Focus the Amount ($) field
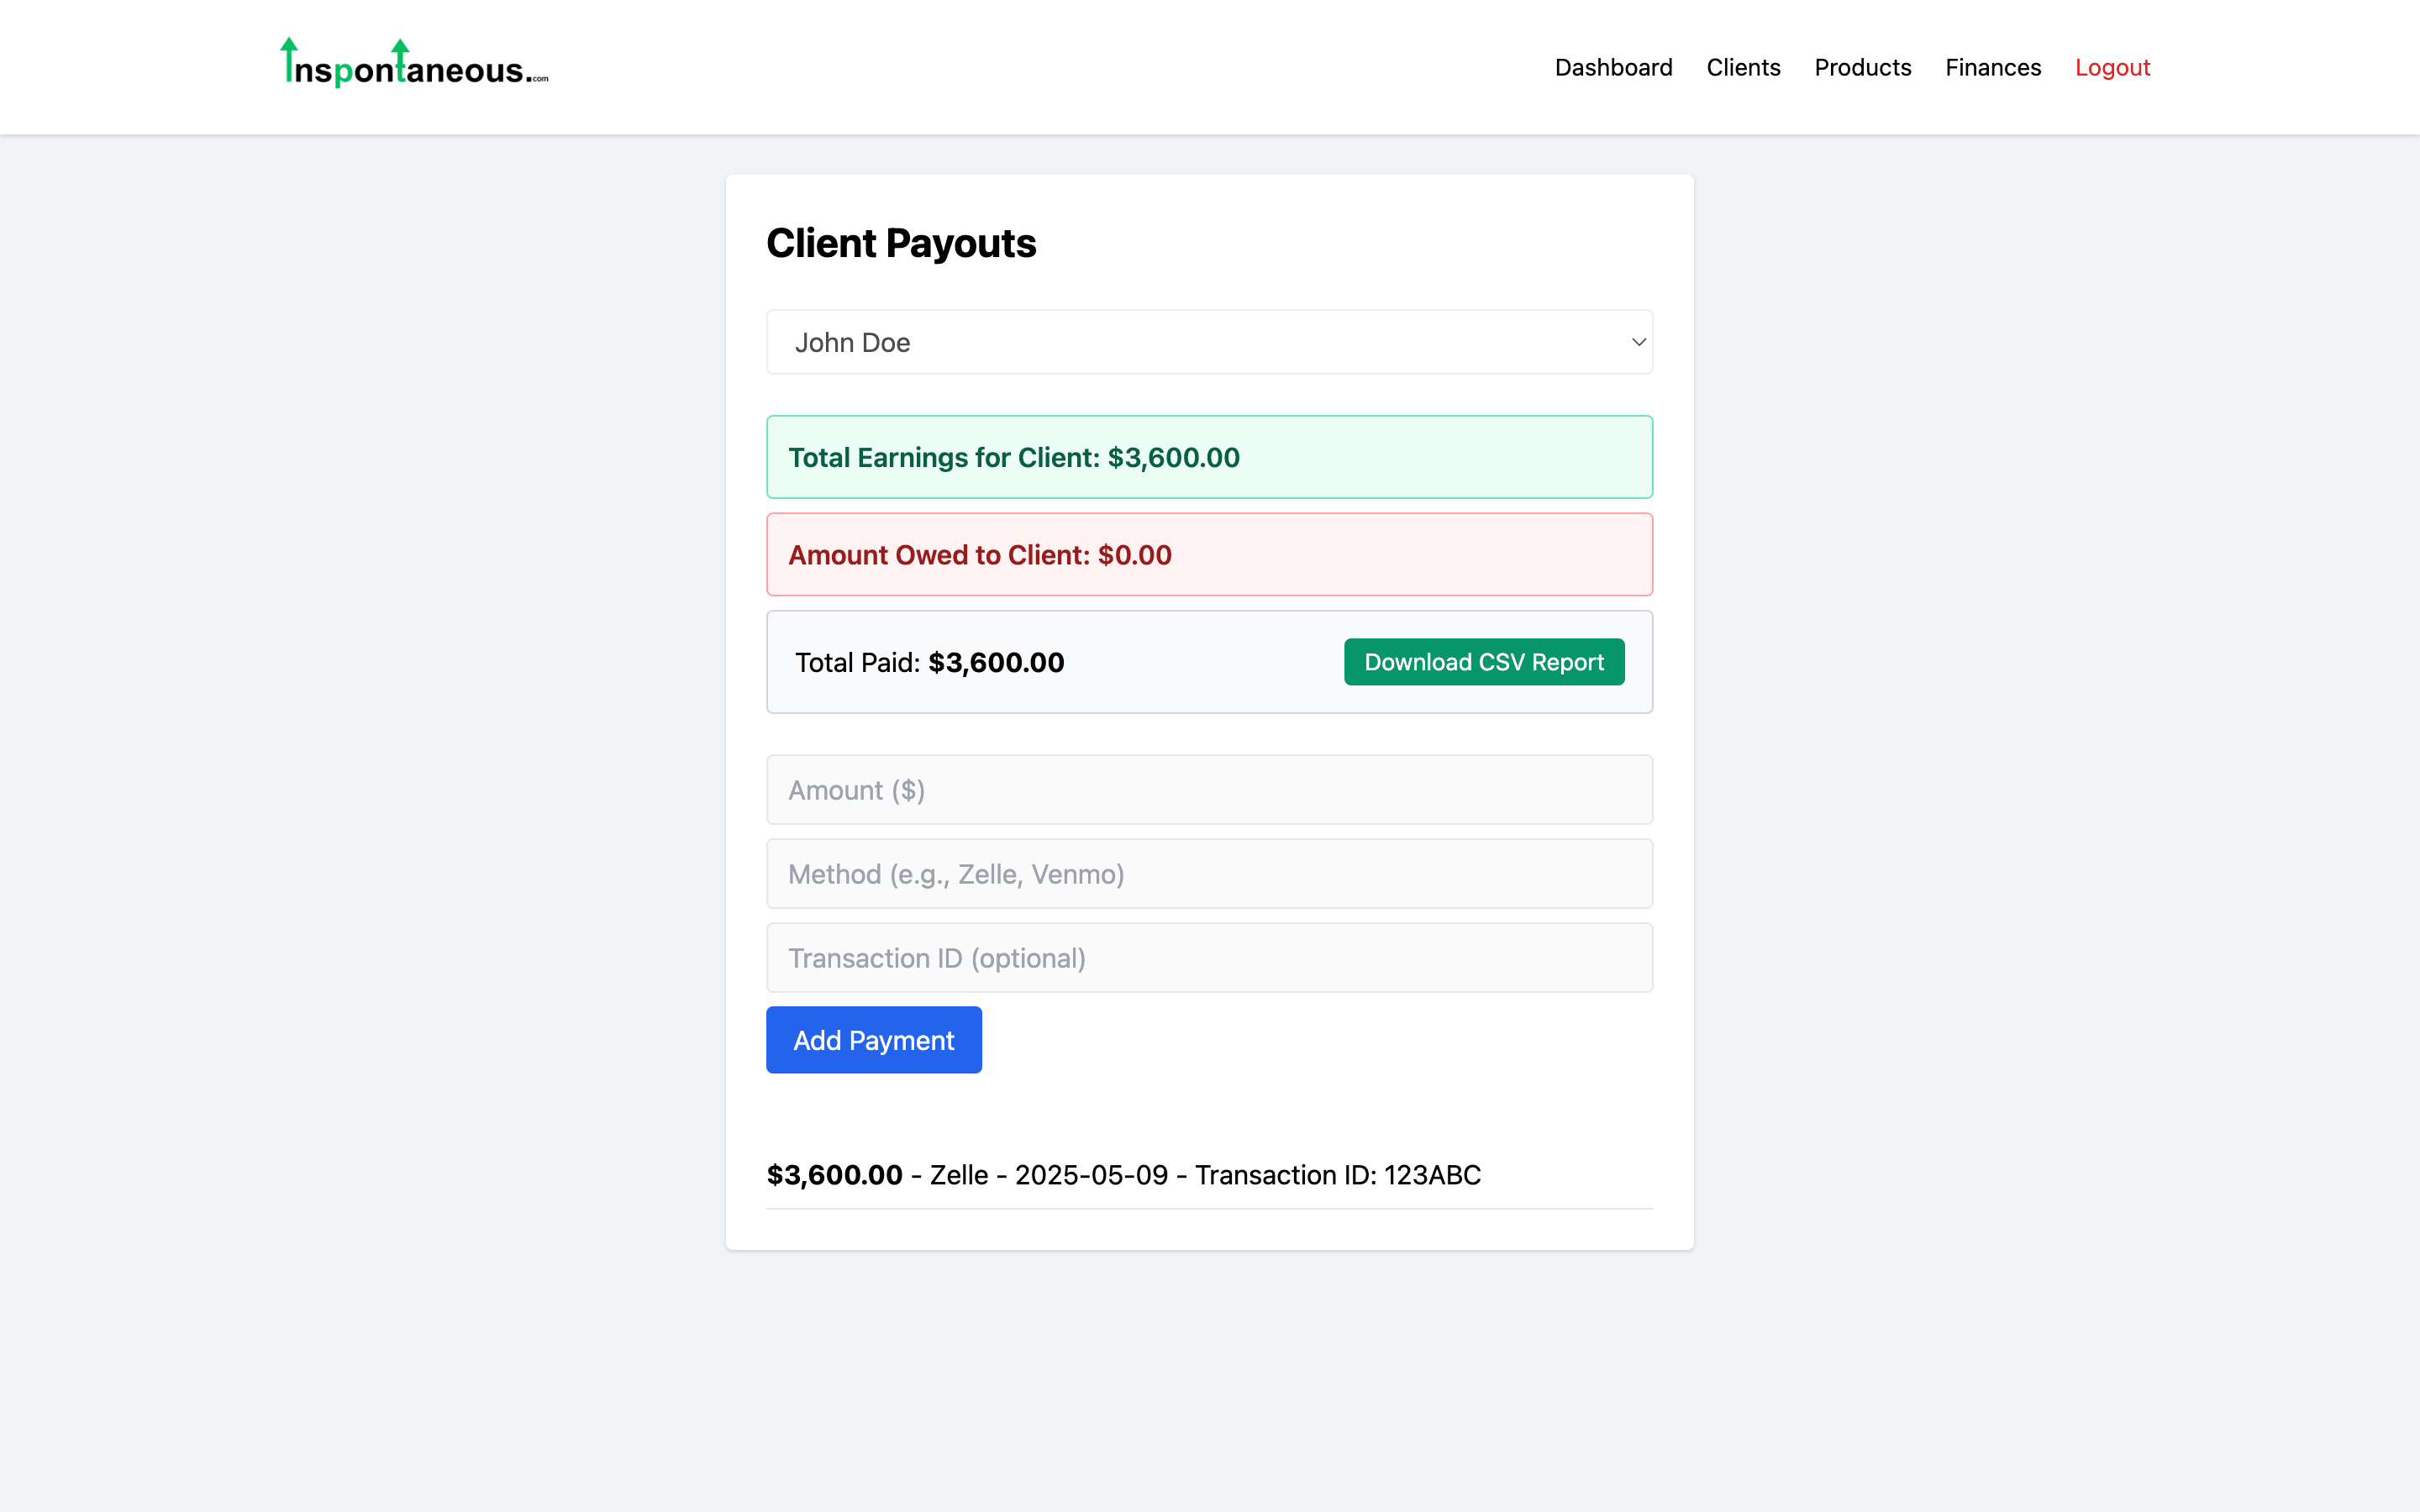The image size is (2420, 1512). [x=1208, y=790]
